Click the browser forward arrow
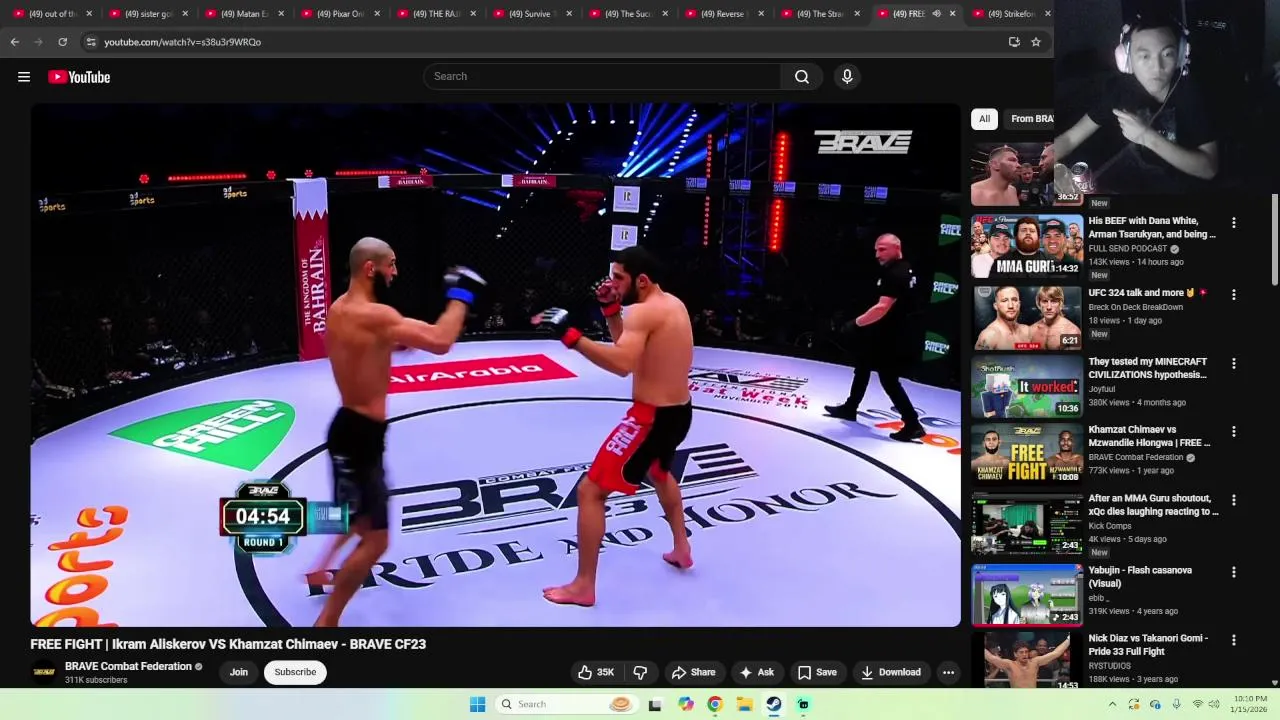The height and width of the screenshot is (720, 1280). point(38,42)
